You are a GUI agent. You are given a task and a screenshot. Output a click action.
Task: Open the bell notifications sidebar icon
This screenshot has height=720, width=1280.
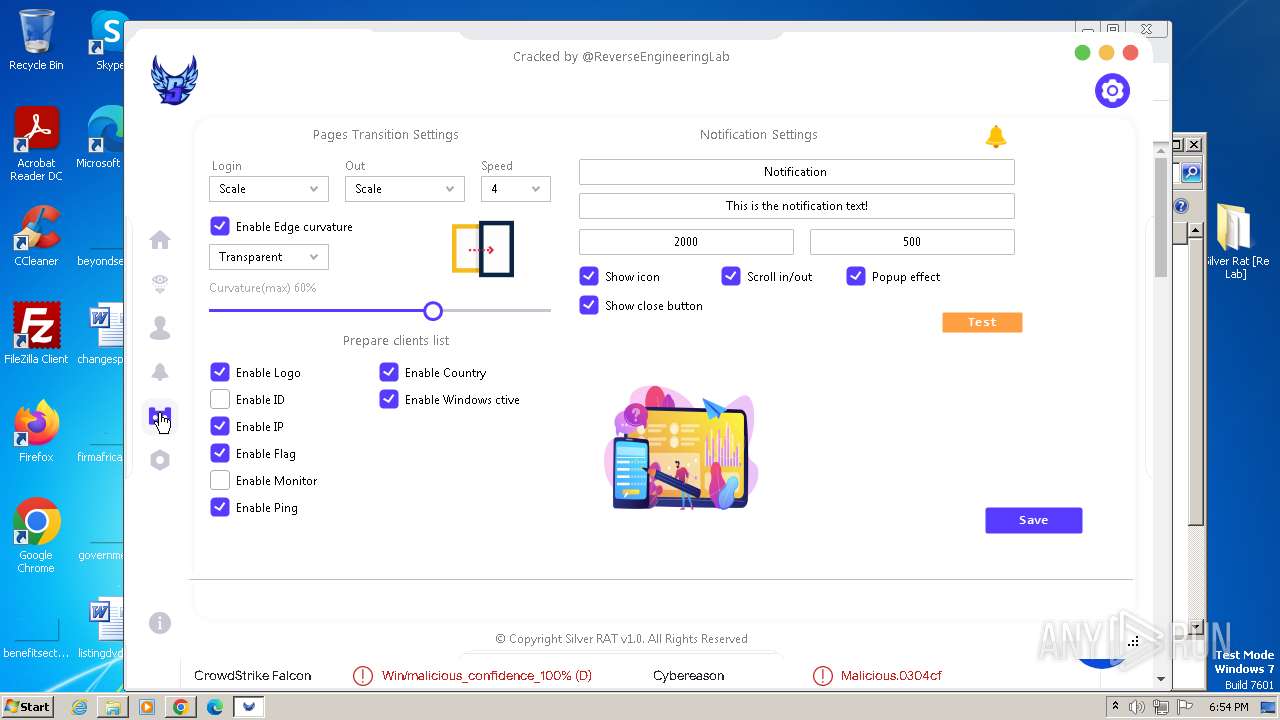click(160, 372)
